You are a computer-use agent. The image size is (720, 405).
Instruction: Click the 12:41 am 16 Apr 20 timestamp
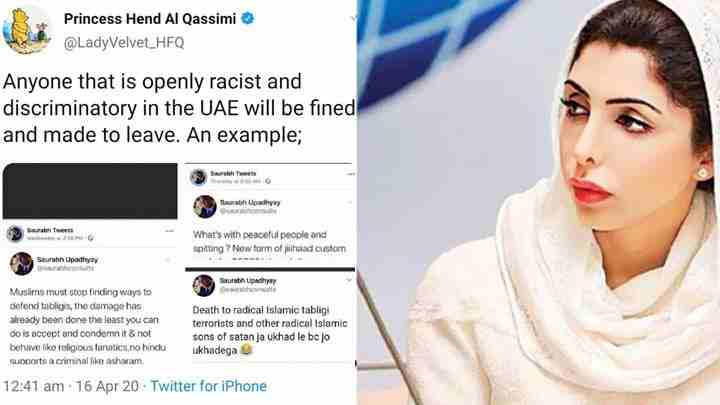(x=71, y=386)
